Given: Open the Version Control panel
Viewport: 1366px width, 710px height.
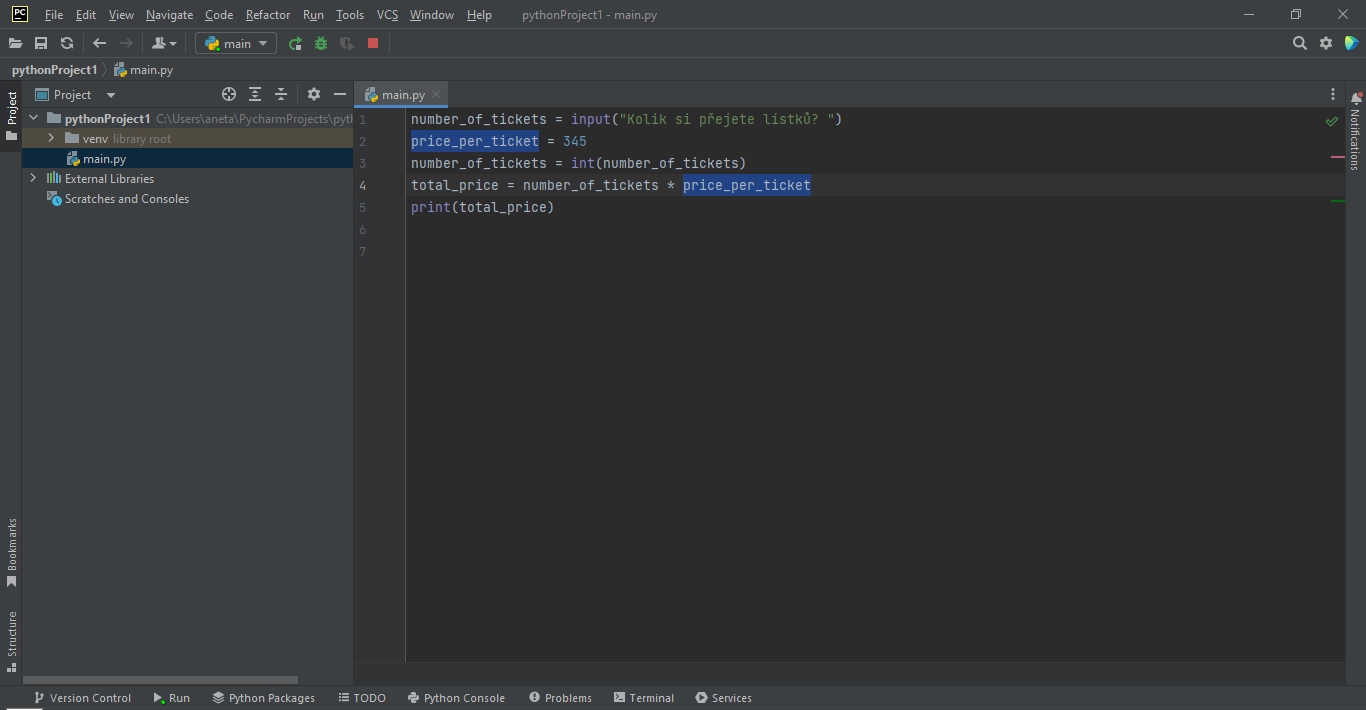Looking at the screenshot, I should (x=81, y=697).
